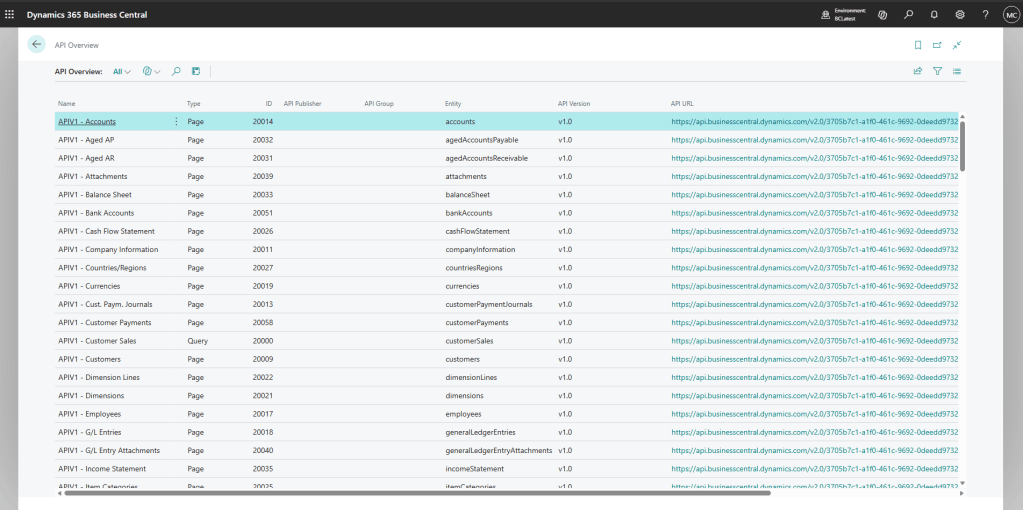Viewport: 1023px width, 510px height.
Task: Click the API Publisher column header
Action: pyautogui.click(x=303, y=104)
